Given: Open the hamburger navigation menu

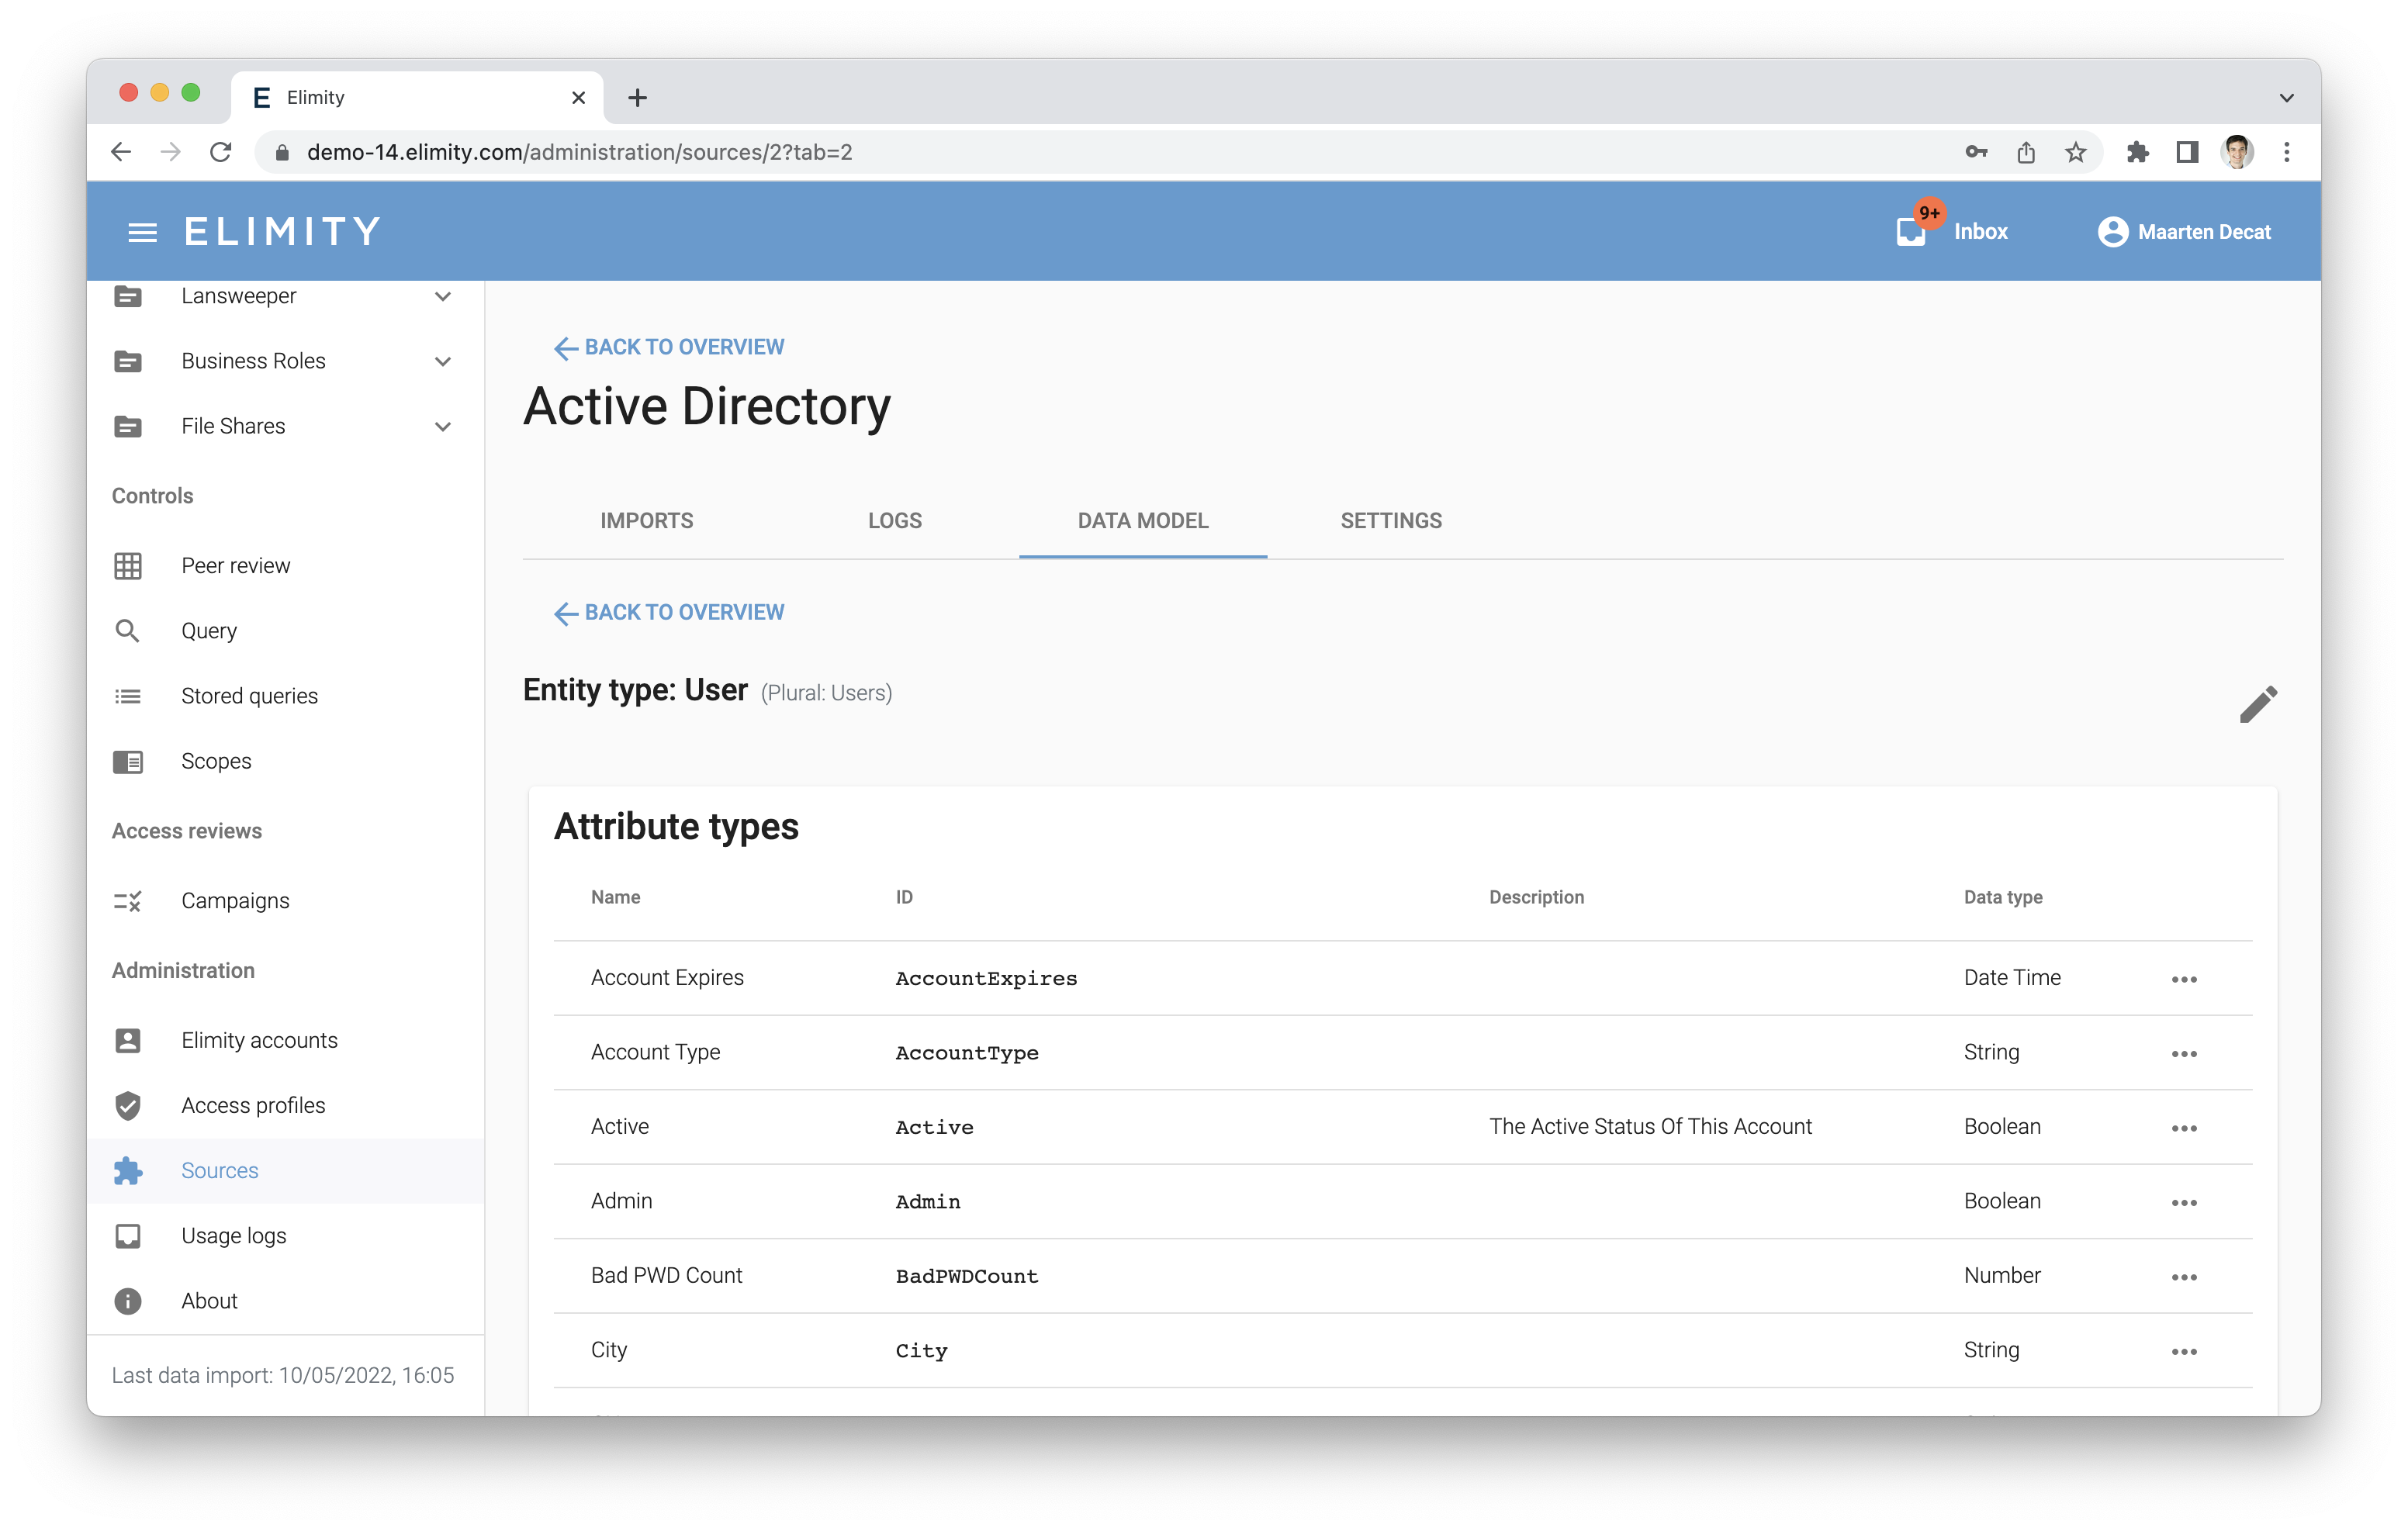Looking at the screenshot, I should [142, 232].
